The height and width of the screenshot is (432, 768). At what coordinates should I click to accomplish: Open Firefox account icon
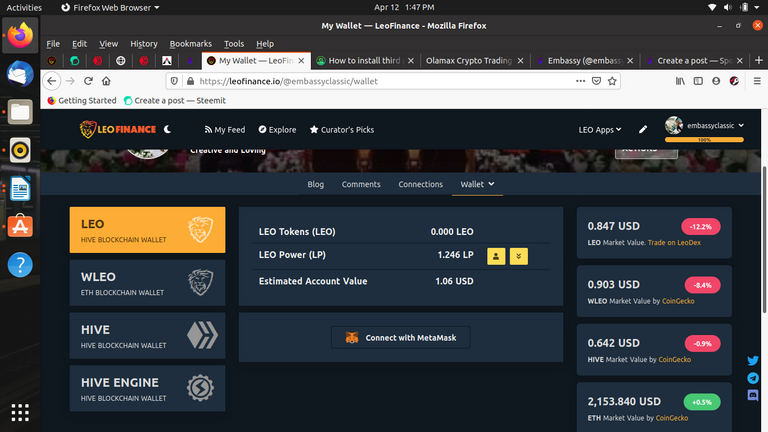pyautogui.click(x=716, y=81)
